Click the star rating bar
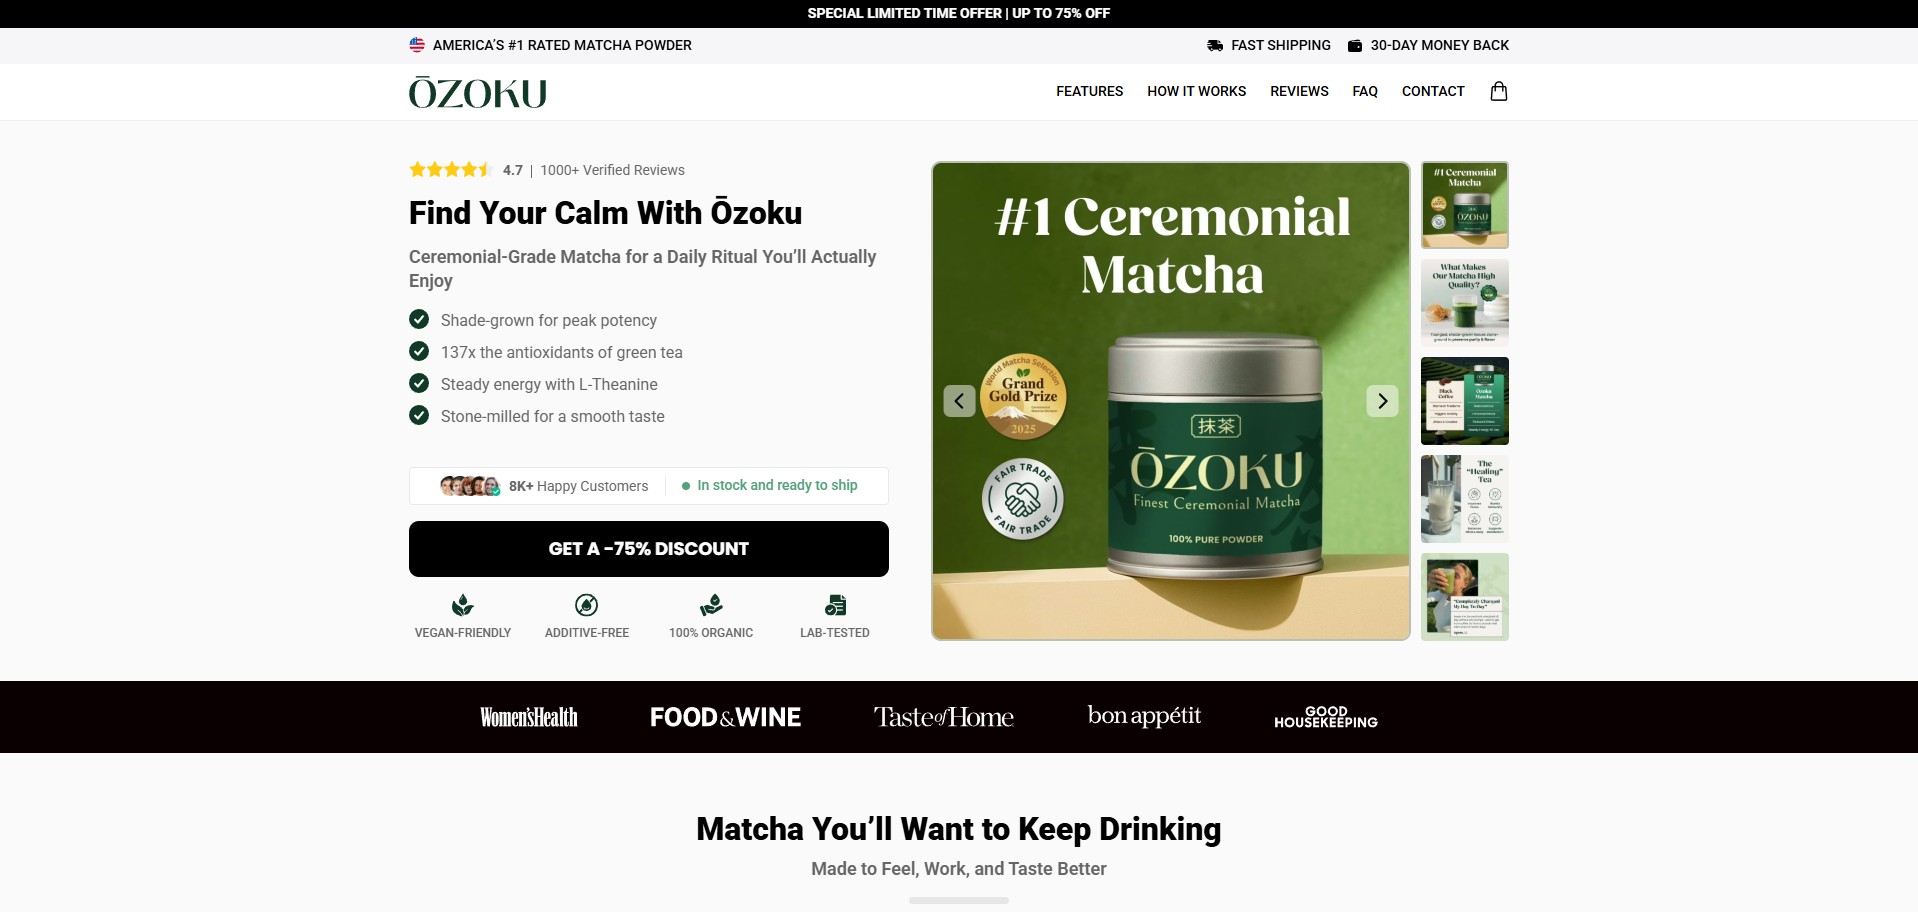The width and height of the screenshot is (1918, 912). pos(450,170)
